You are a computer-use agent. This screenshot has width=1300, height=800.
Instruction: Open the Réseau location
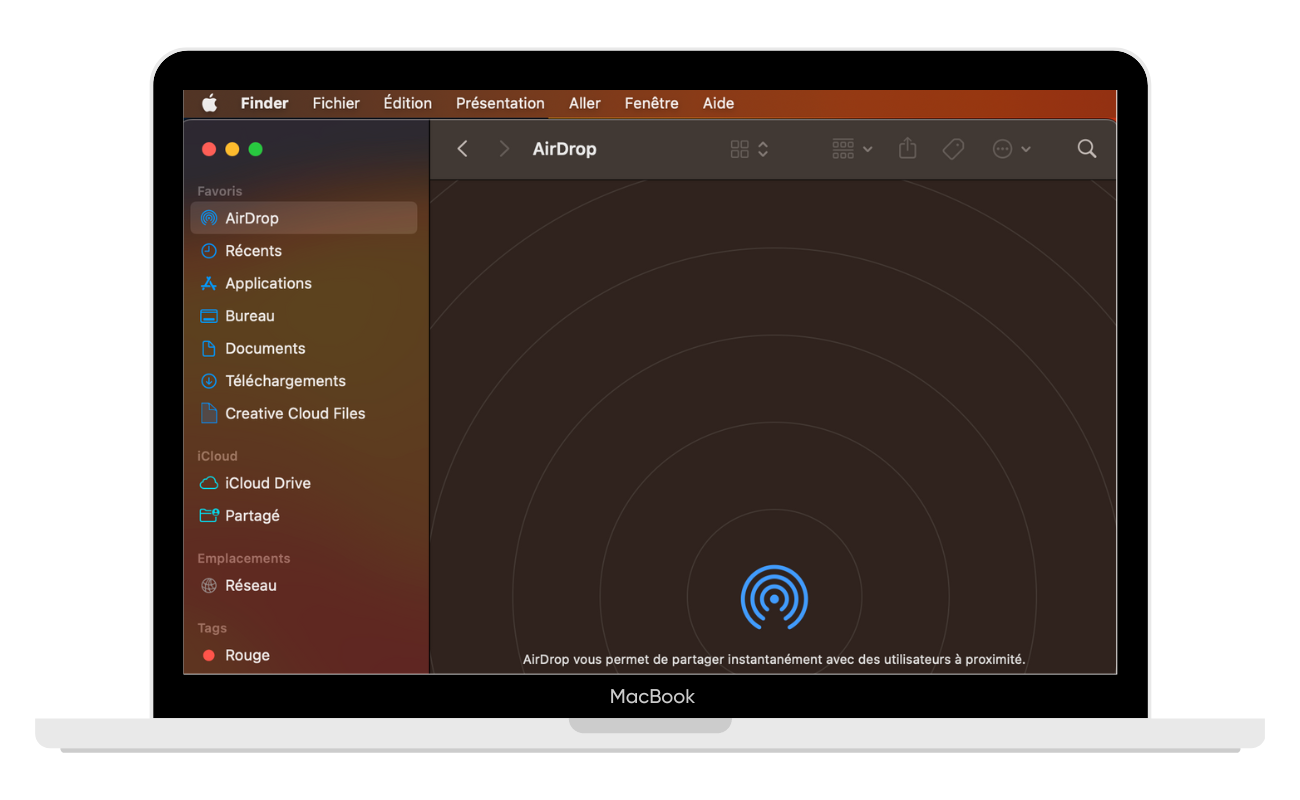(250, 585)
